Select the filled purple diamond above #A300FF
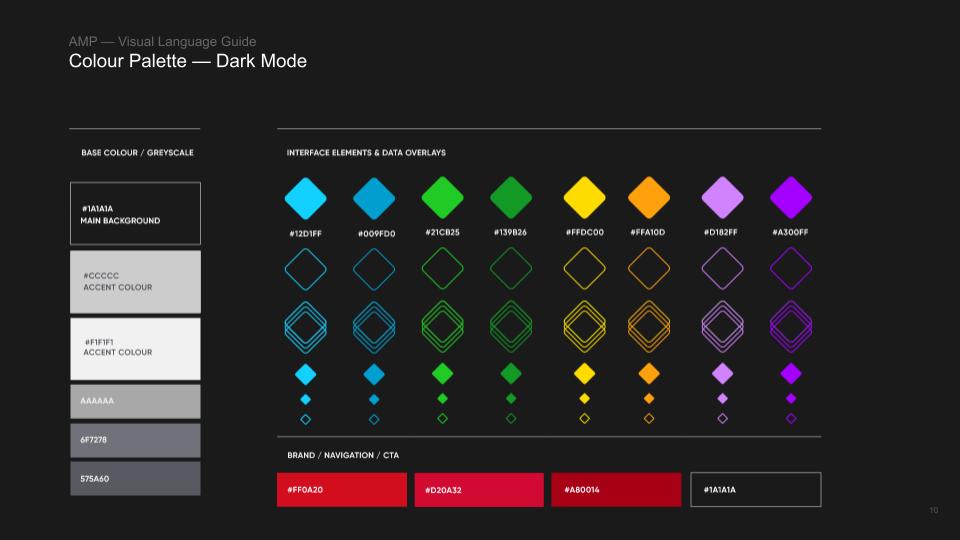 [791, 198]
